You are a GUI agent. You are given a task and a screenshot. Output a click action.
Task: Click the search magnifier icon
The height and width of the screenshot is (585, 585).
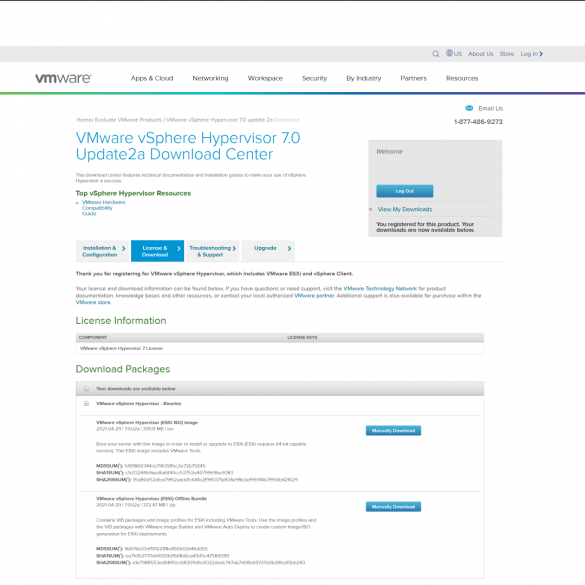click(435, 54)
